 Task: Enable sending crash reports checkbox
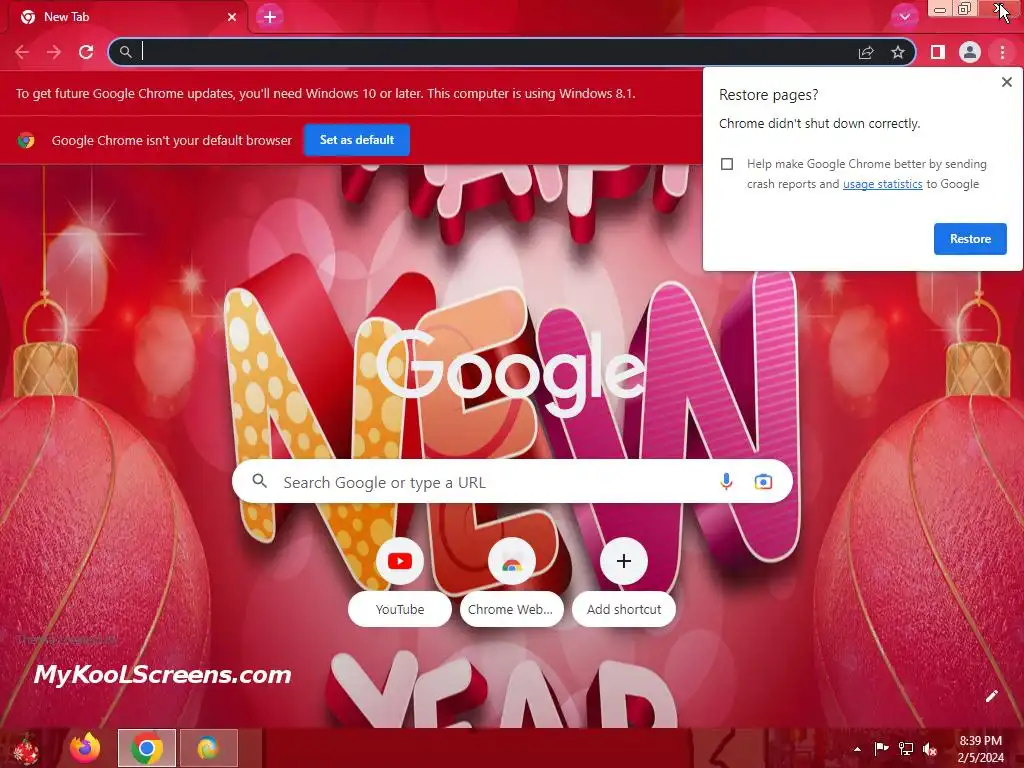(x=727, y=164)
